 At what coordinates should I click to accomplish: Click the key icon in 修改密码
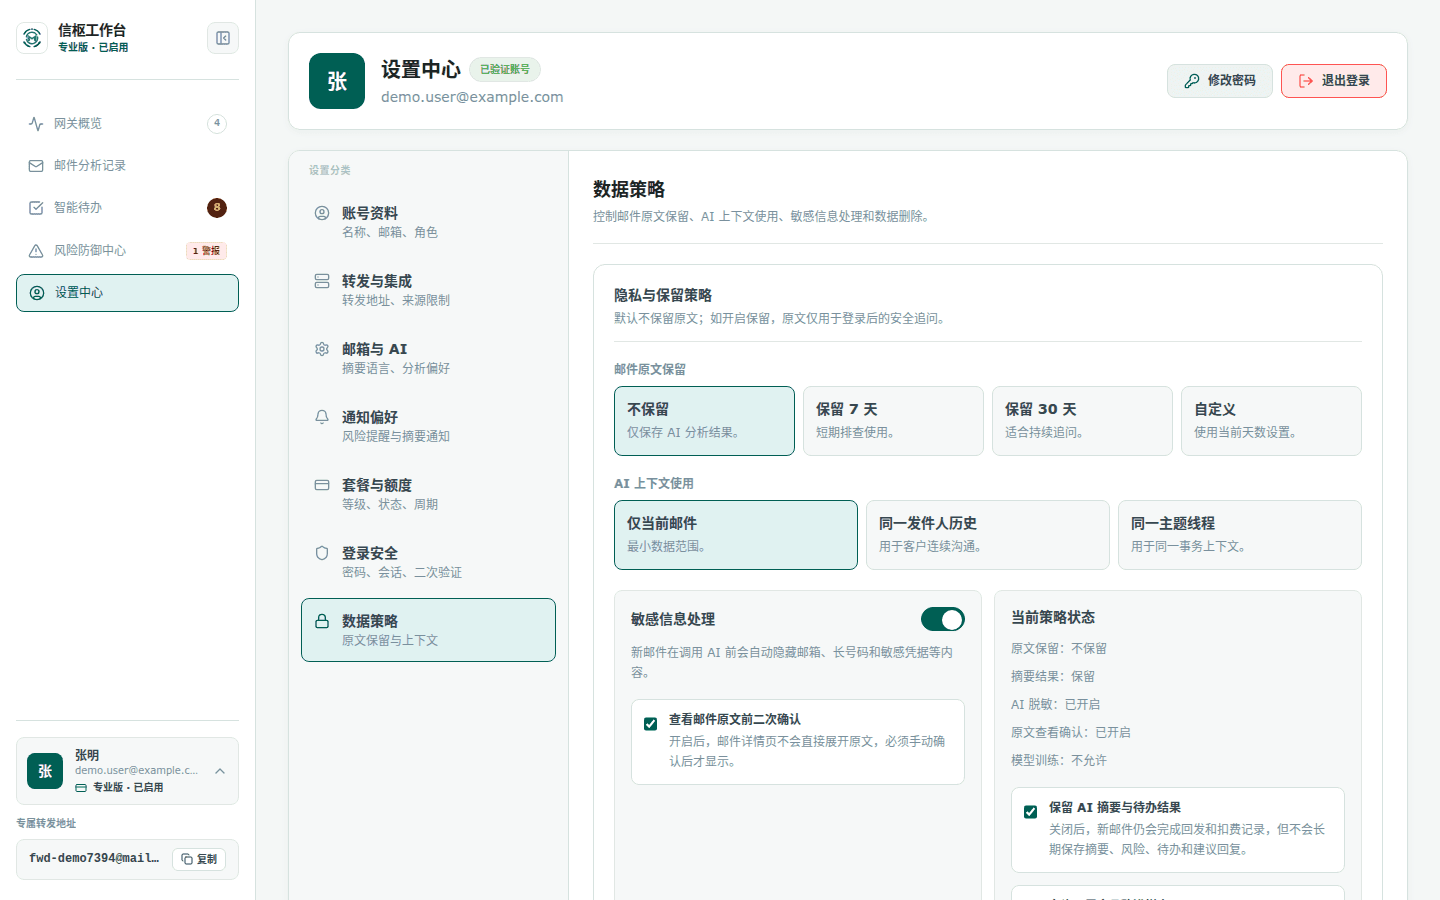click(1192, 81)
